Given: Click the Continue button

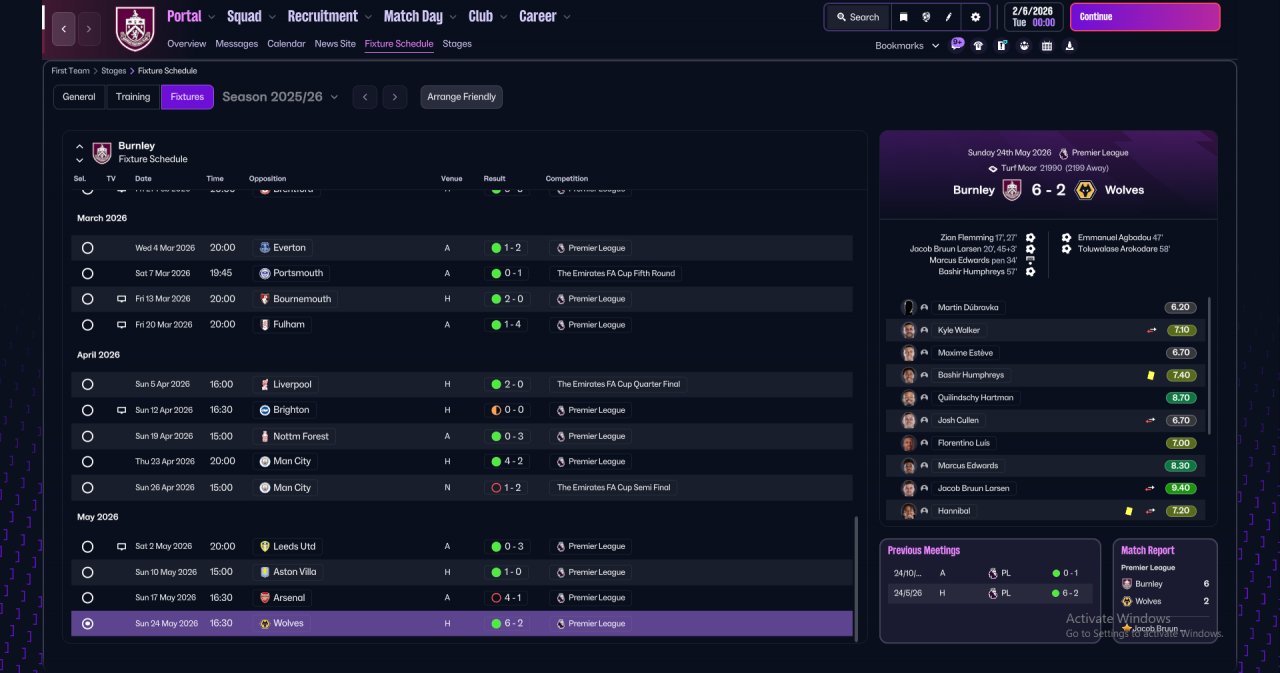Looking at the screenshot, I should (1145, 17).
